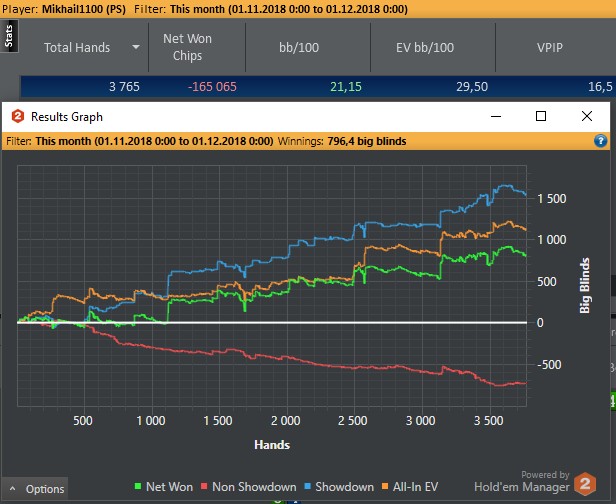
Task: Select the -165 065 net won cell
Action: tap(212, 86)
